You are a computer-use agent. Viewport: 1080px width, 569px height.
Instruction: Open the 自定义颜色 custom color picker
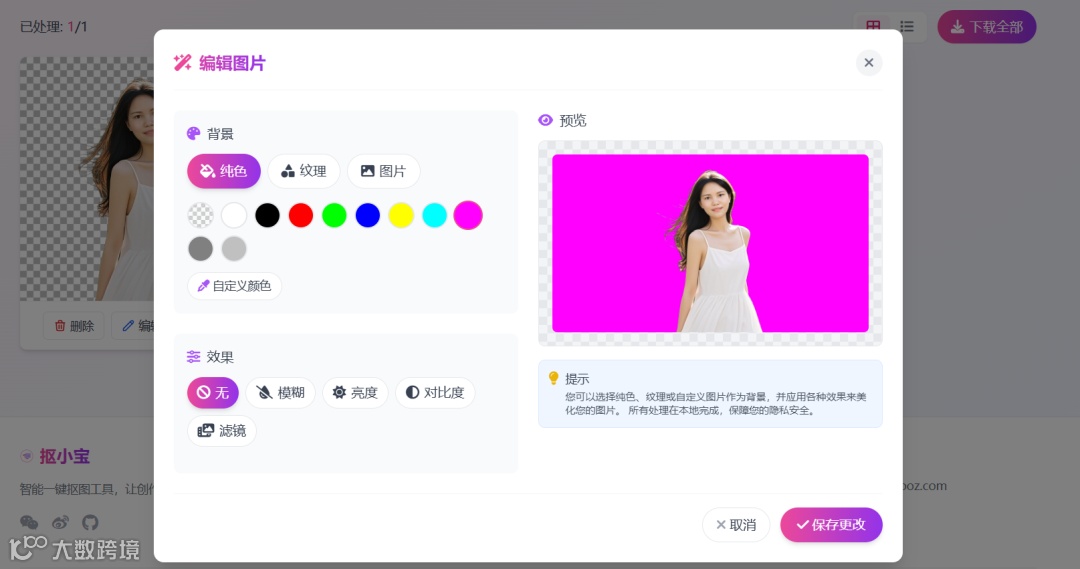click(x=234, y=286)
